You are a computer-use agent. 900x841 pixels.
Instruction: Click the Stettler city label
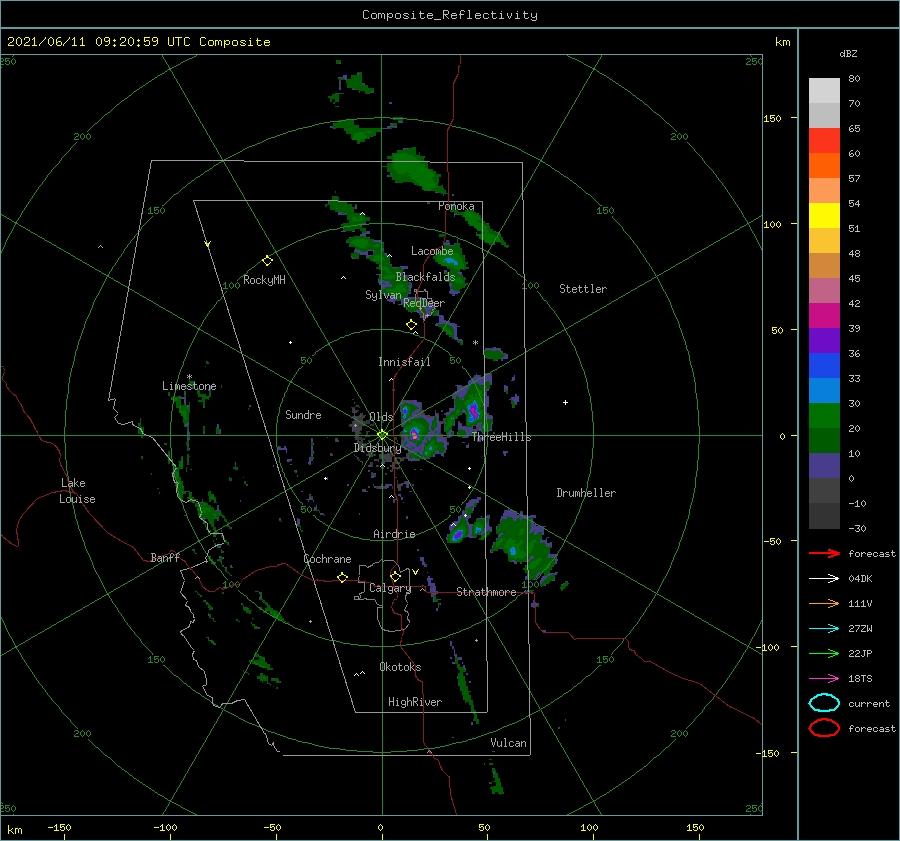(x=583, y=289)
